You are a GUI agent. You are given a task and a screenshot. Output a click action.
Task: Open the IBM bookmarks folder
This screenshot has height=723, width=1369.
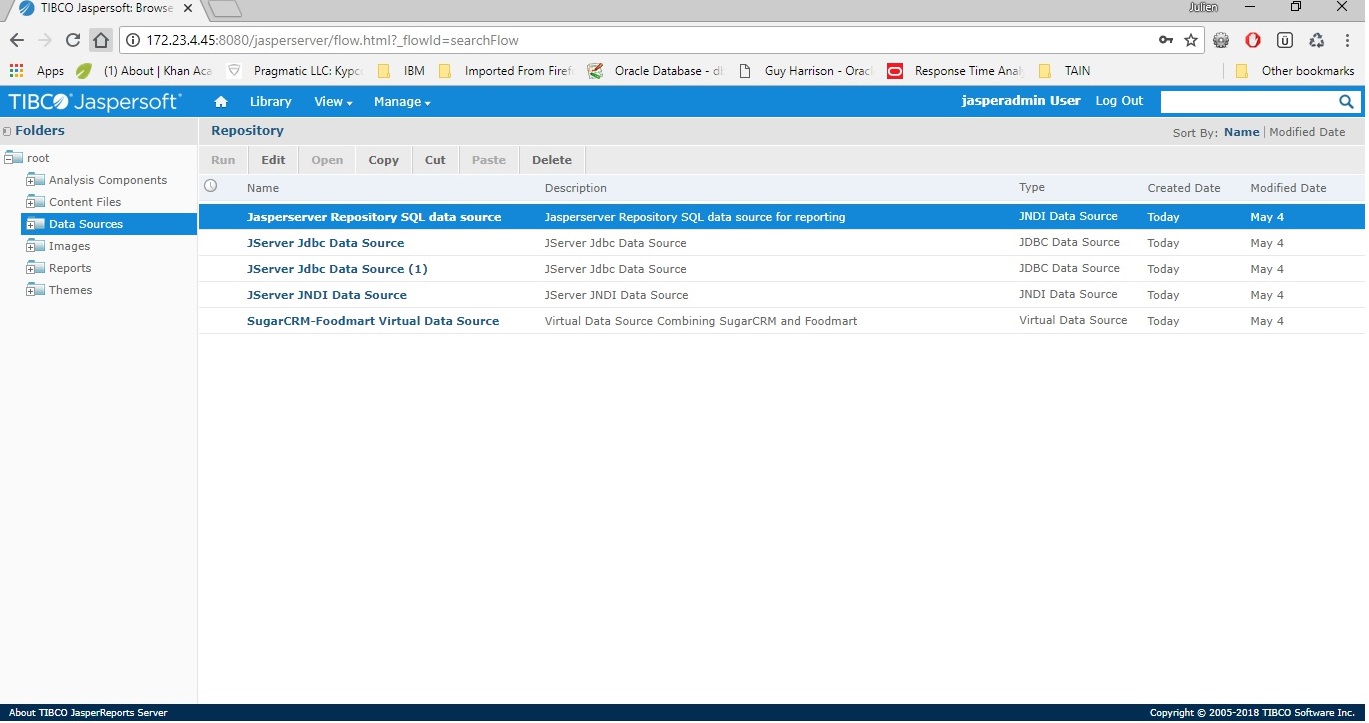(x=402, y=71)
